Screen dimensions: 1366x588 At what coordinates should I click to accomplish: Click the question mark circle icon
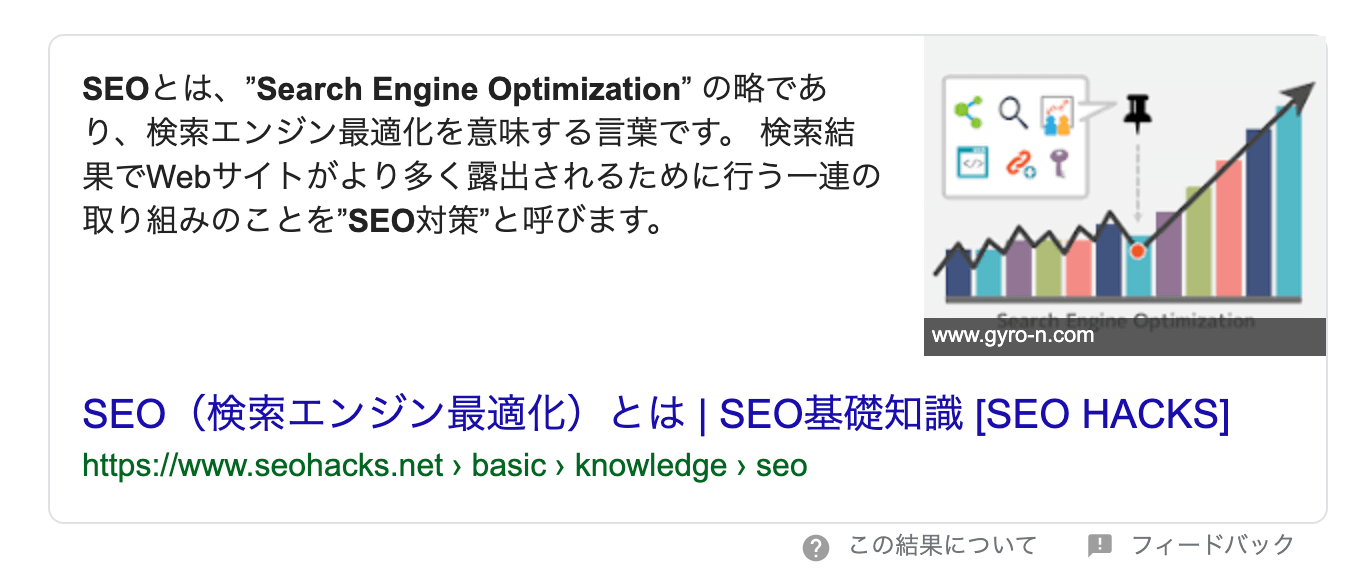(818, 545)
